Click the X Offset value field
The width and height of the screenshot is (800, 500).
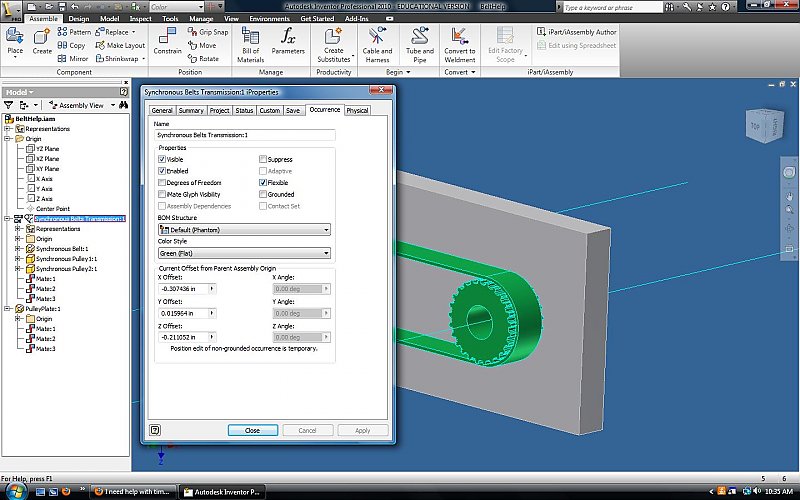(x=183, y=289)
